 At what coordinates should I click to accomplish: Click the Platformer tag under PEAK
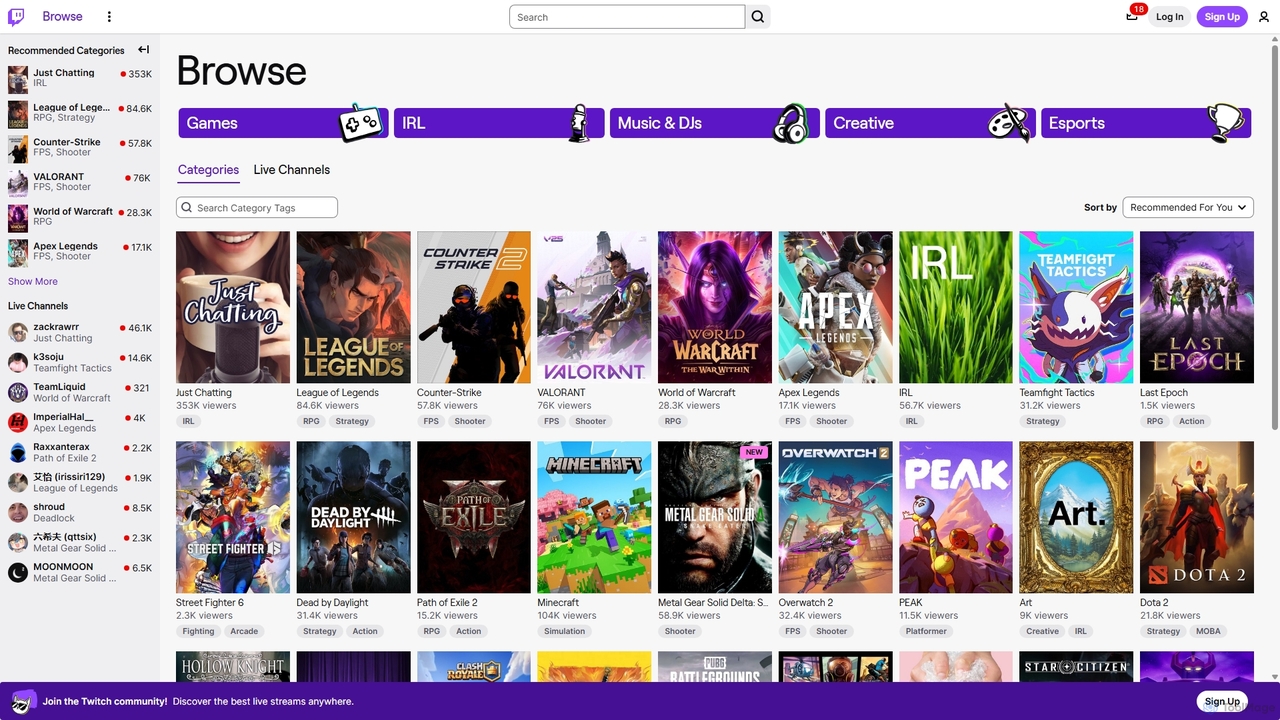tap(926, 631)
